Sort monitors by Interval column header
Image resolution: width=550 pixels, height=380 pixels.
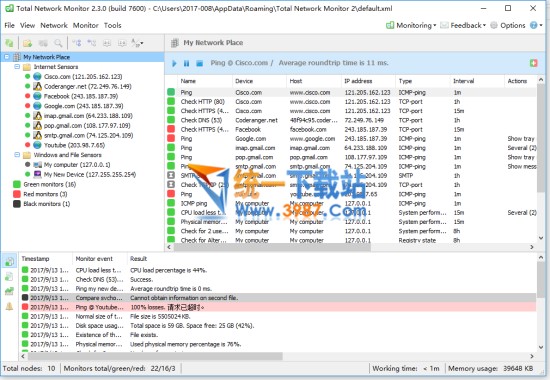point(477,81)
